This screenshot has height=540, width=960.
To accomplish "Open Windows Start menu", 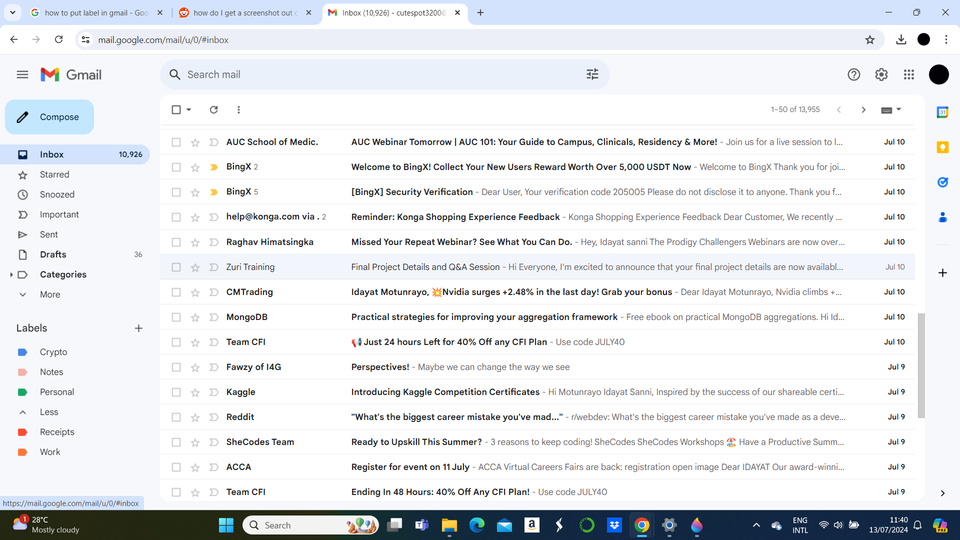I will (226, 525).
